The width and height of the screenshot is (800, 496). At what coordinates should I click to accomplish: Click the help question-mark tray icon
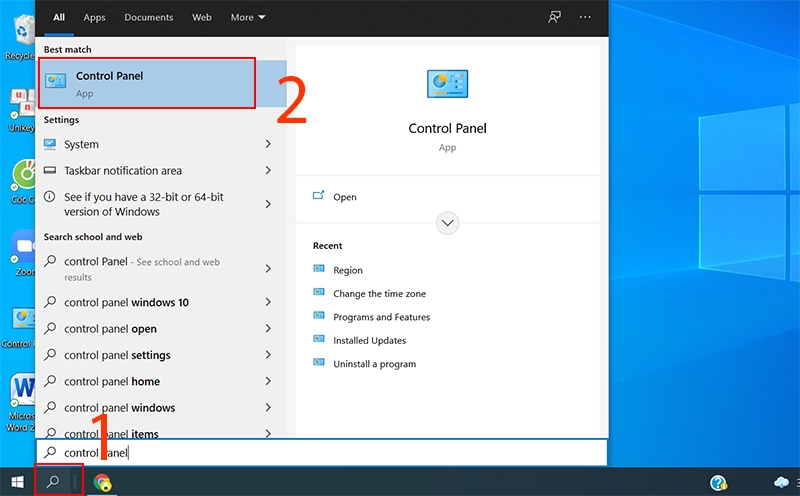(x=718, y=482)
